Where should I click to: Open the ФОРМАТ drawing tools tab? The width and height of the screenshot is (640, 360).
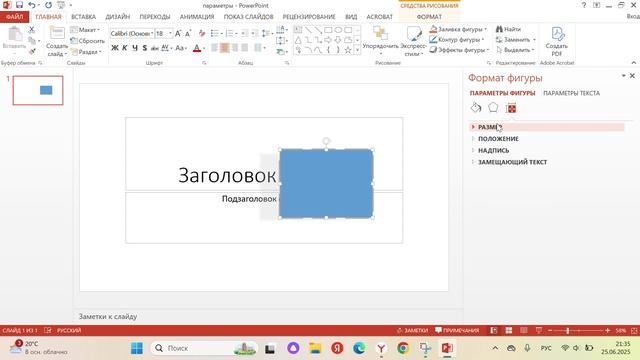tap(429, 17)
